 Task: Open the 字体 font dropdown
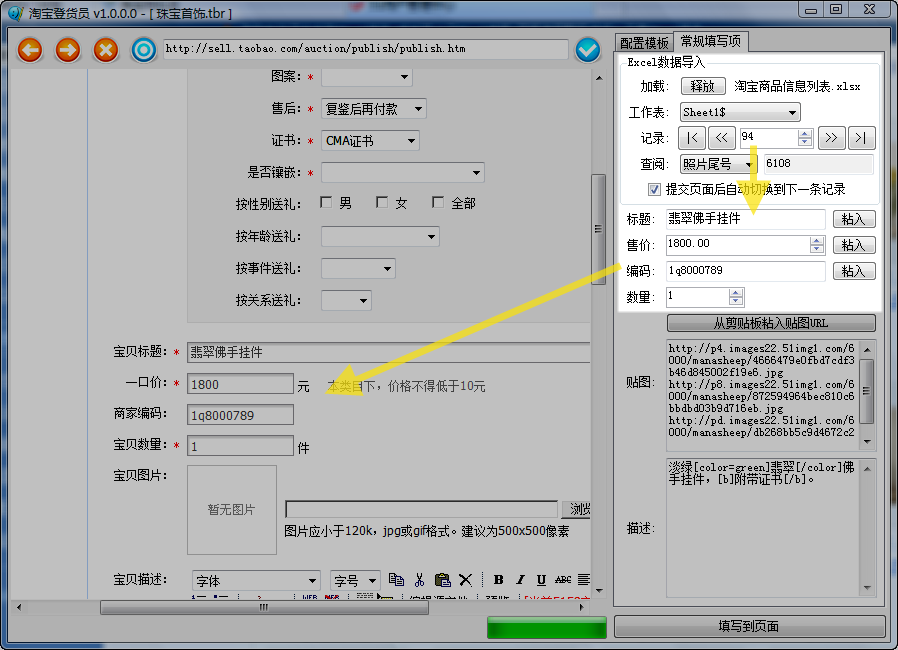pyautogui.click(x=255, y=581)
